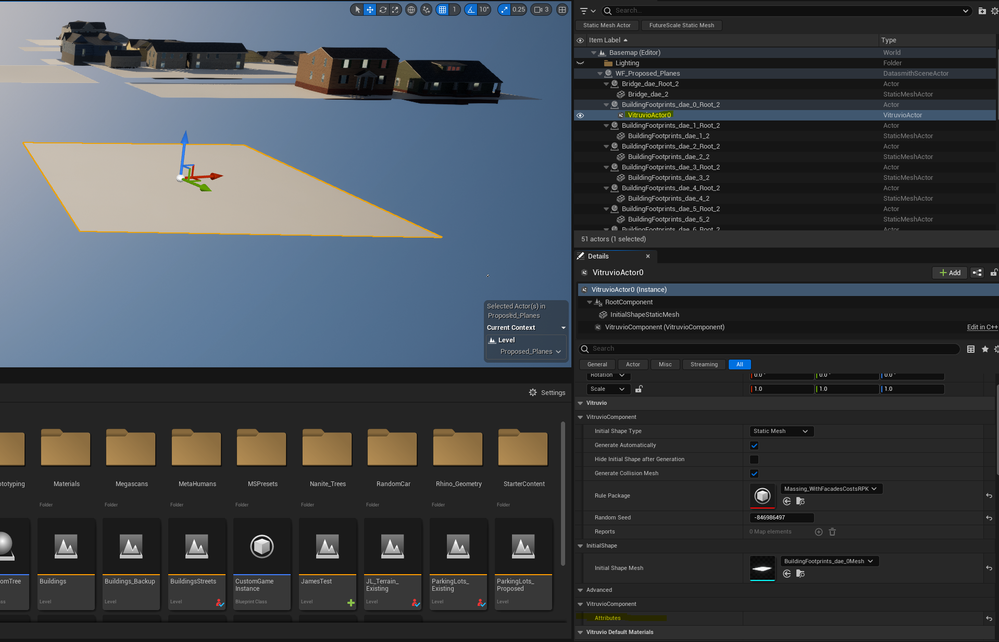Screen dimensions: 999x642
Task: Uncheck Generate Automatically checkbox
Action: coord(754,445)
